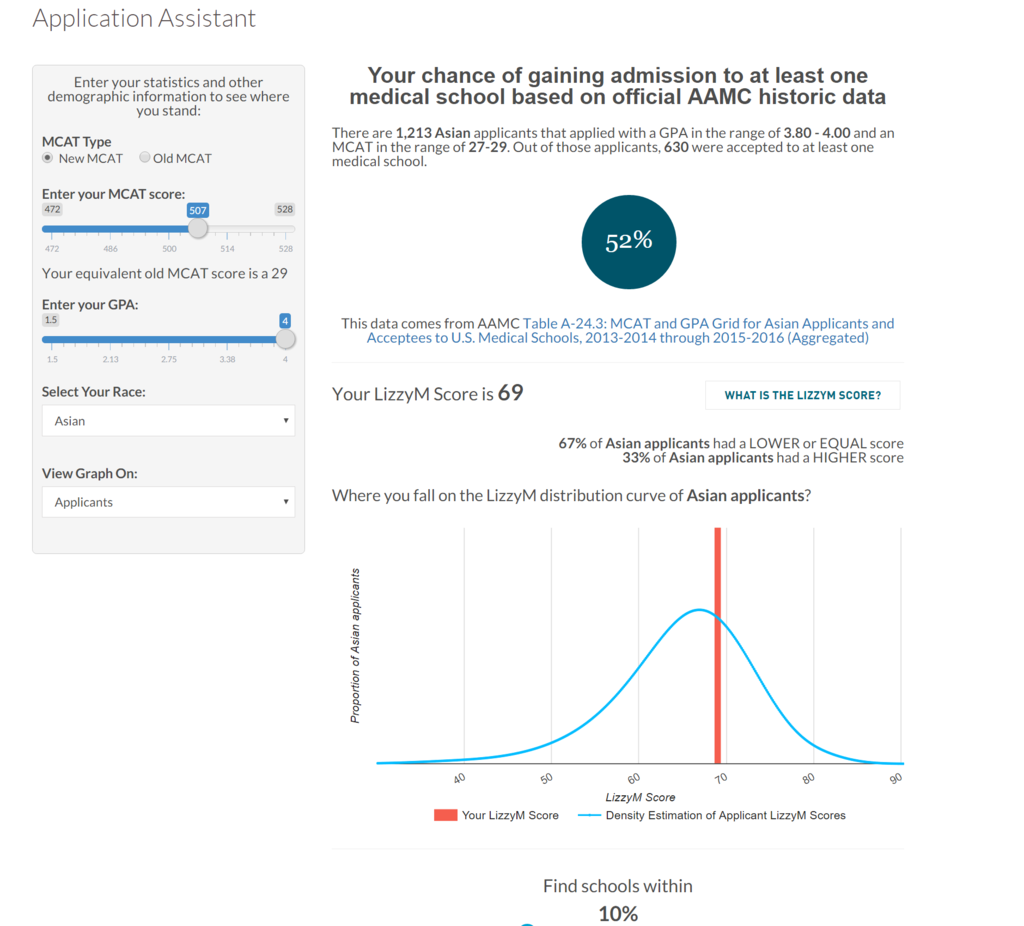The image size is (1024, 926).
Task: Click the MCAT score slider handle
Action: pos(198,229)
